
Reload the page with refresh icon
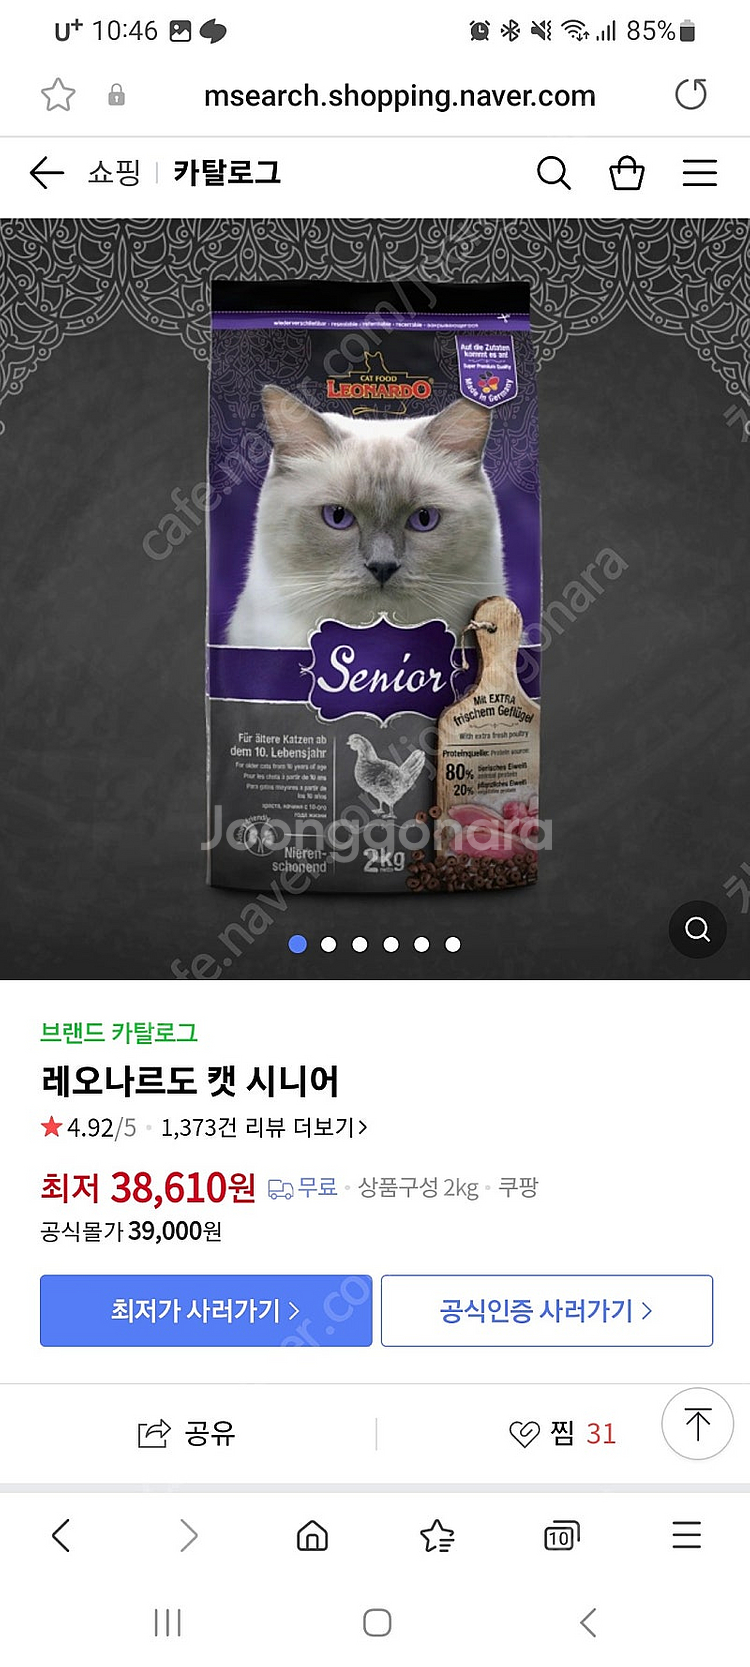click(x=691, y=95)
